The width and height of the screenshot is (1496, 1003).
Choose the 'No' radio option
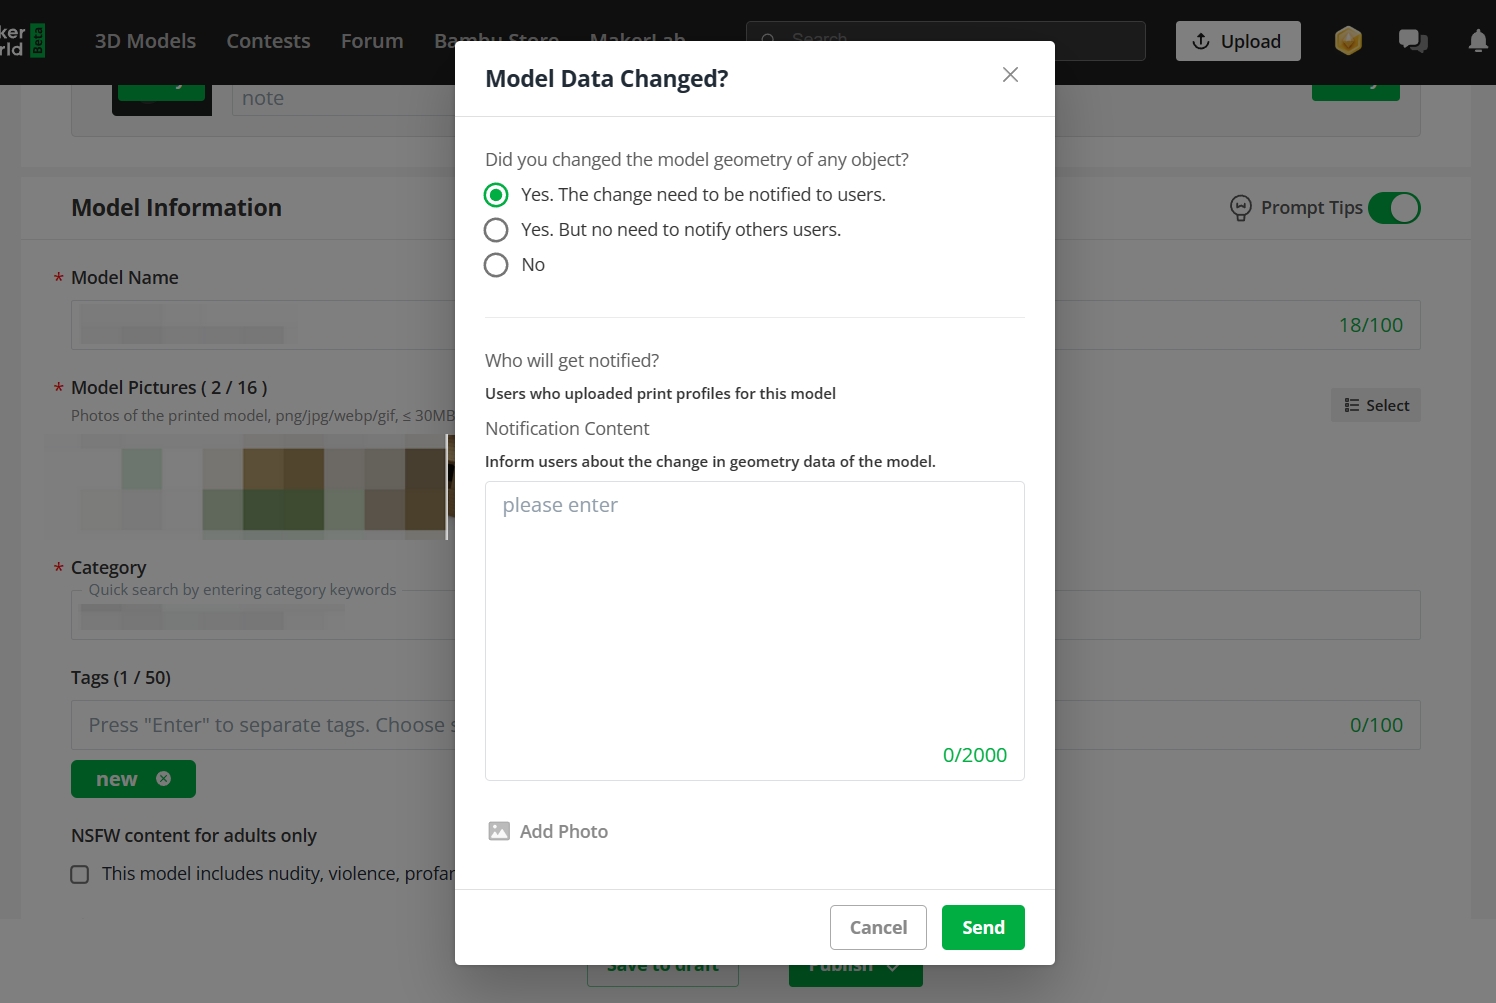click(x=496, y=265)
